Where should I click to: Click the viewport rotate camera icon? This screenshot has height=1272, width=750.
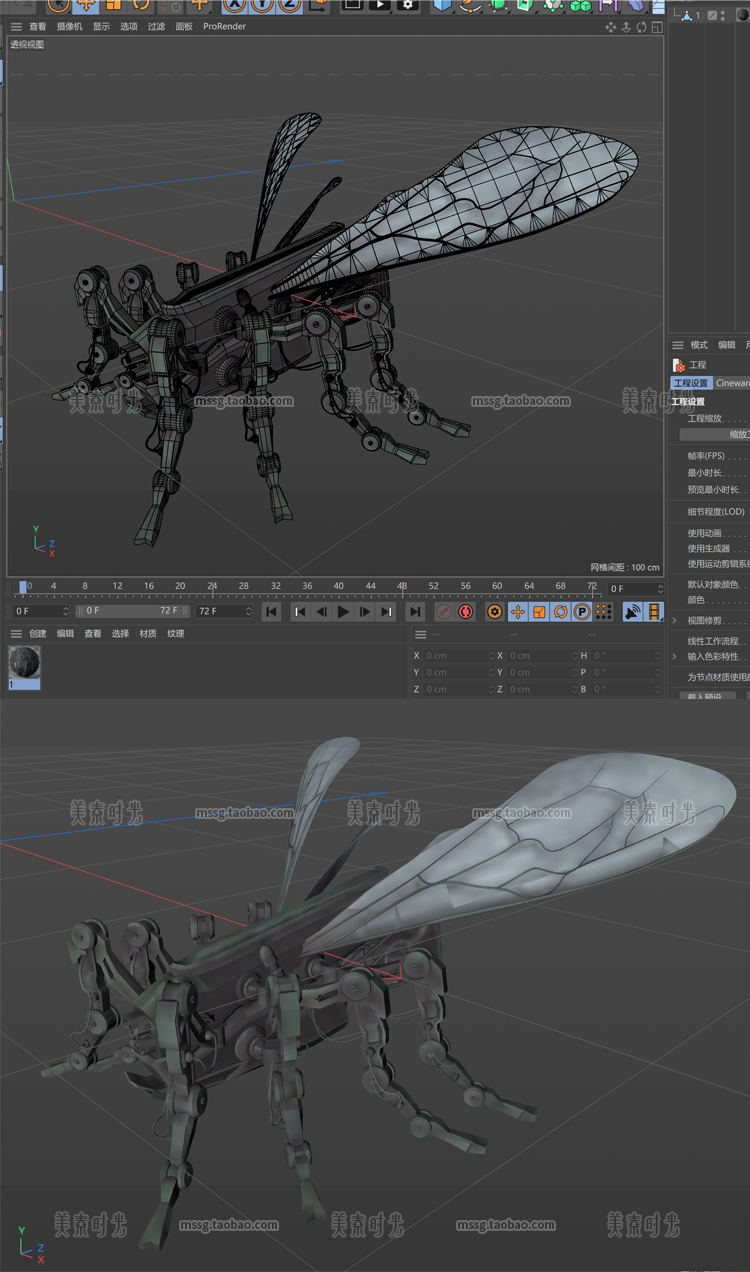tap(641, 27)
